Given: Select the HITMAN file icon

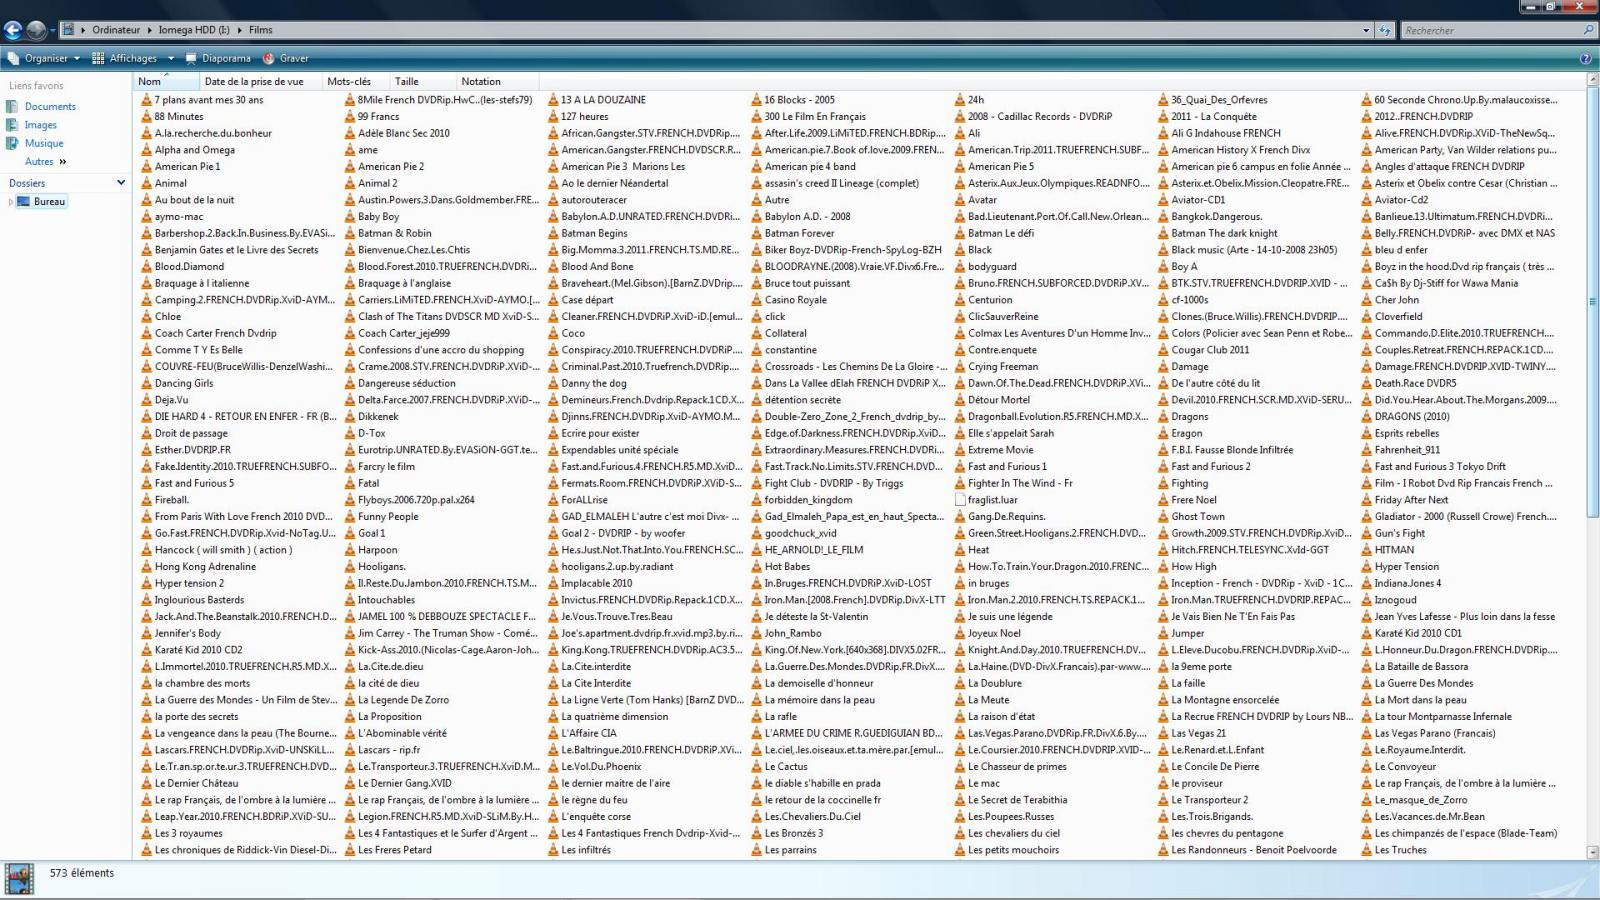Looking at the screenshot, I should click(x=1367, y=550).
